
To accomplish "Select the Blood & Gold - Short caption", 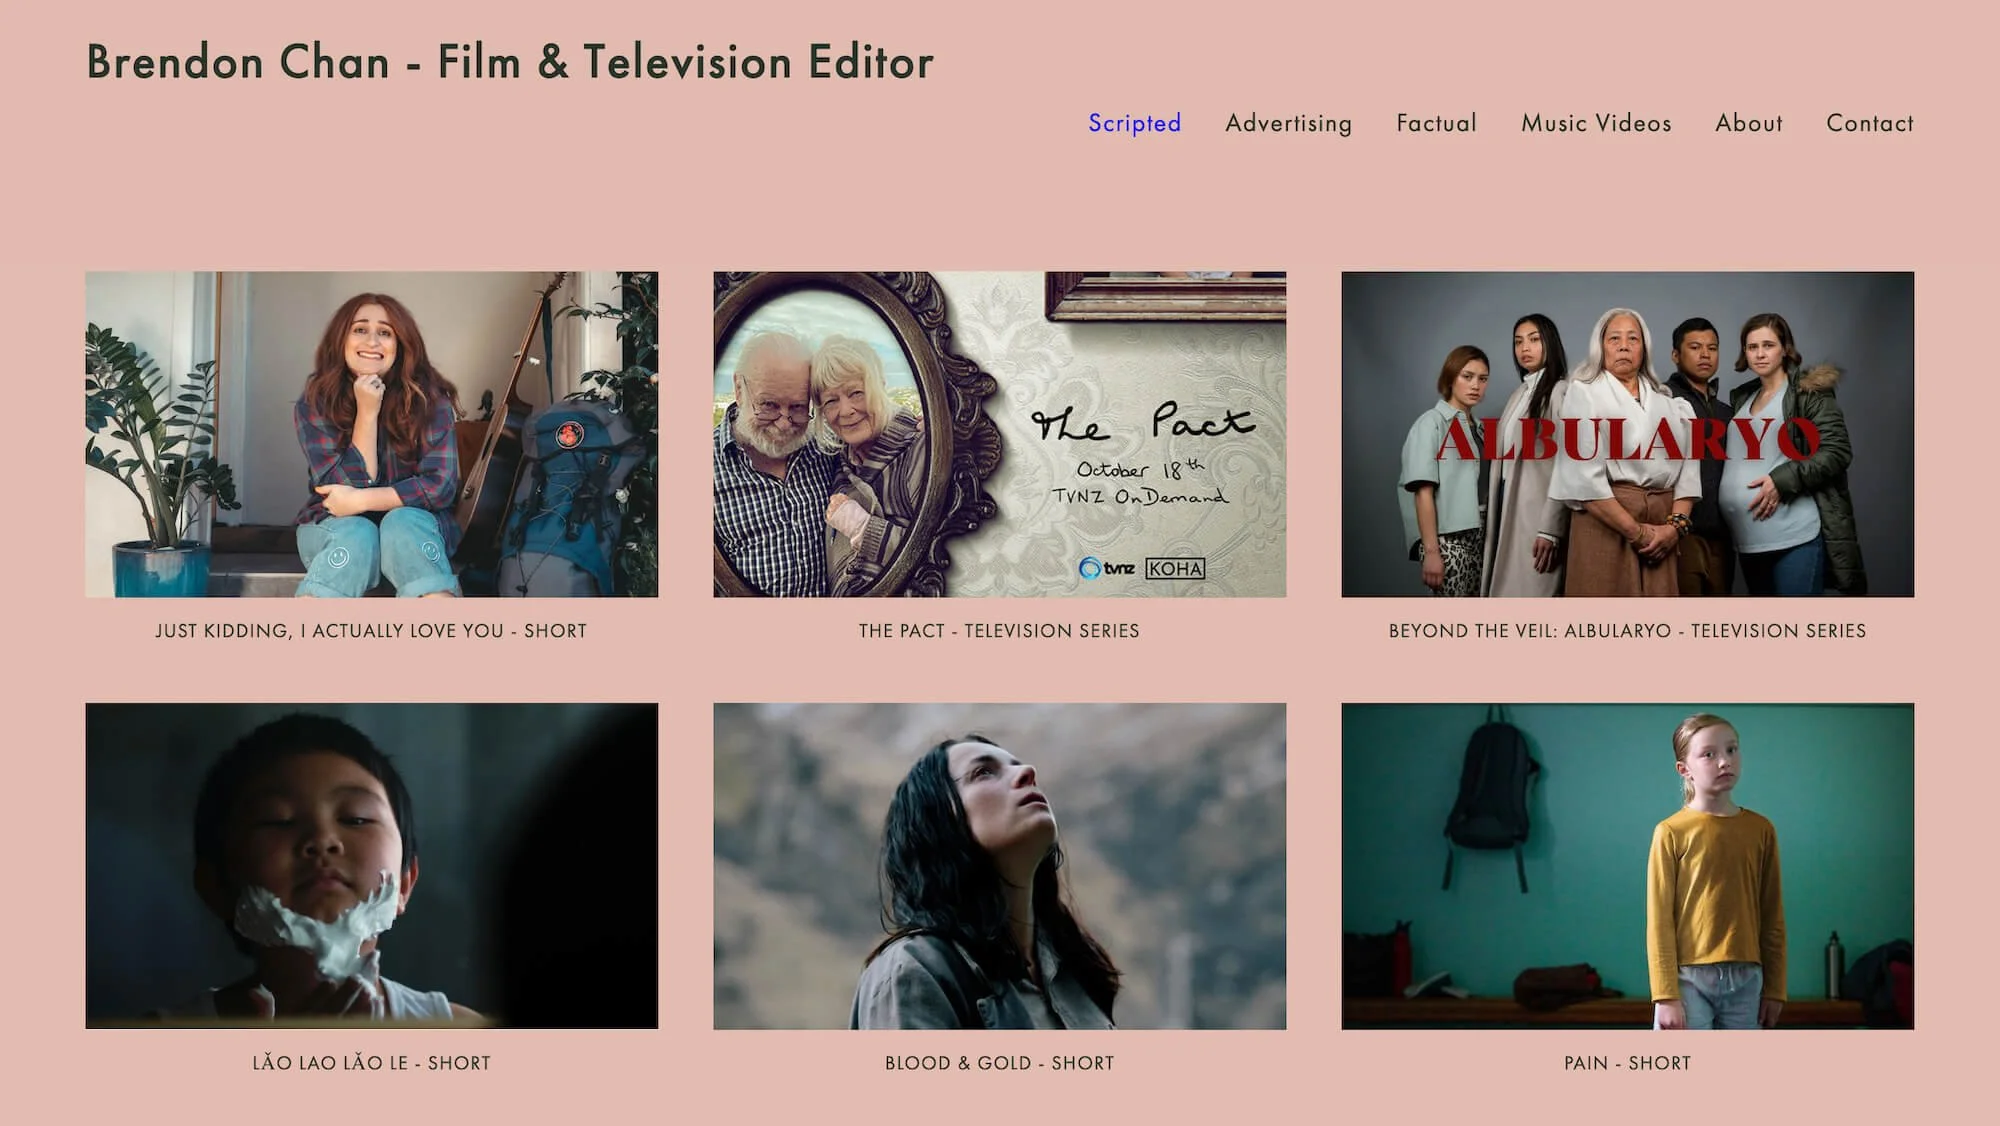I will point(999,1063).
